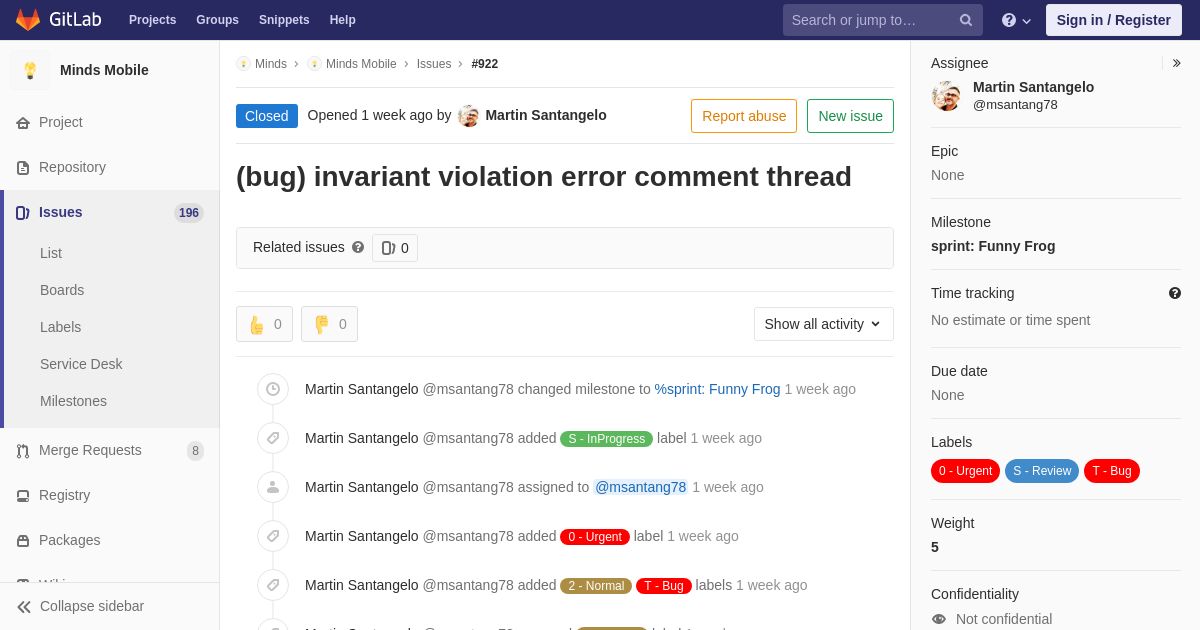Click Minds Mobile project title in sidebar
The height and width of the screenshot is (630, 1200).
(104, 70)
